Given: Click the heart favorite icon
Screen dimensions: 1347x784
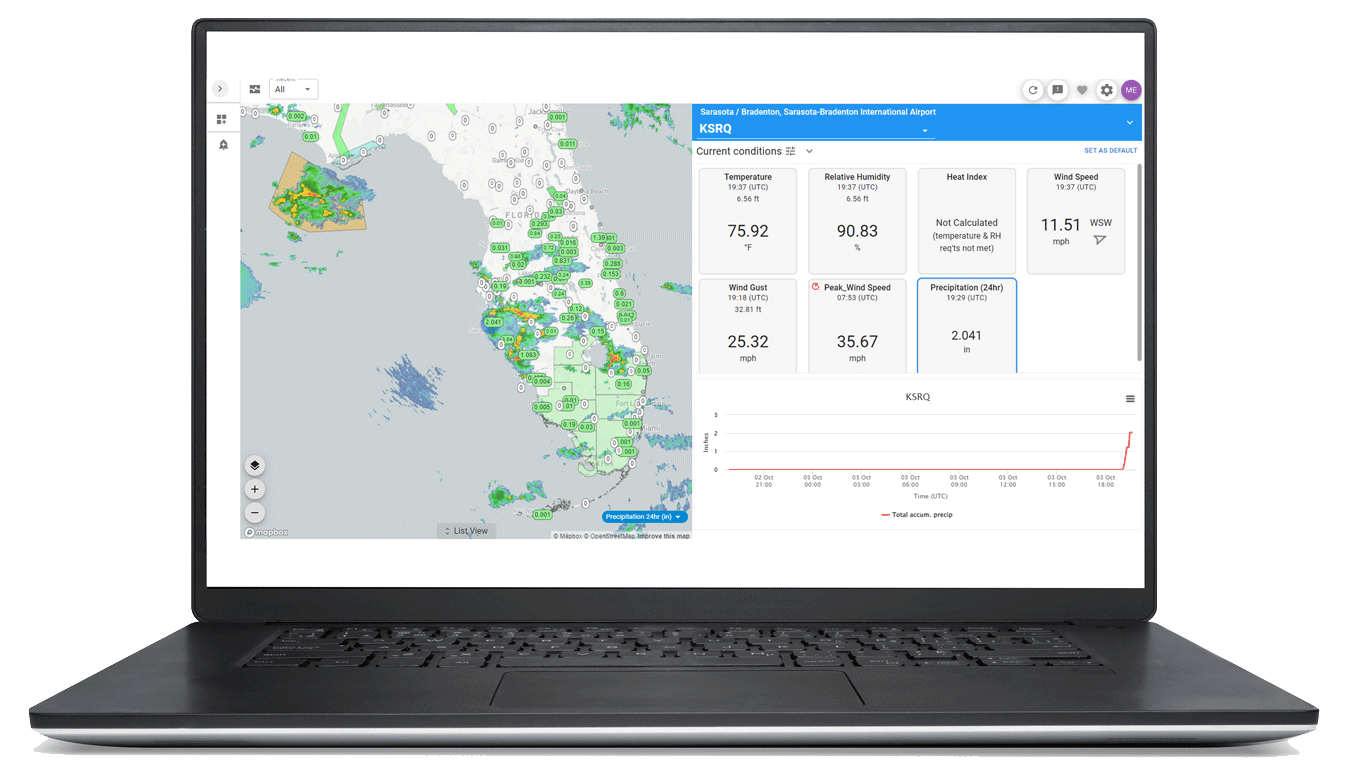Looking at the screenshot, I should (x=1082, y=90).
